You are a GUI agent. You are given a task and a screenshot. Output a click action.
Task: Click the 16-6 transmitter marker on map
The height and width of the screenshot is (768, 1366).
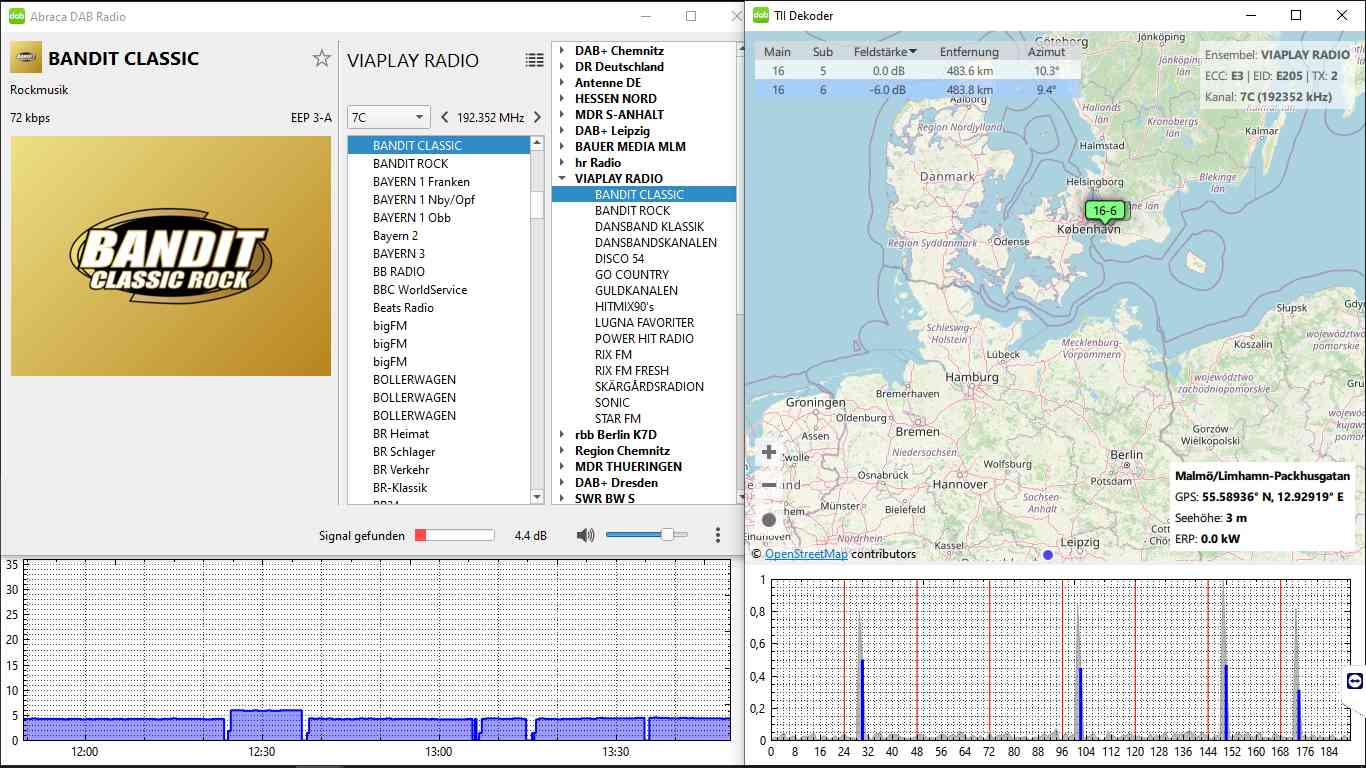[x=1106, y=211]
